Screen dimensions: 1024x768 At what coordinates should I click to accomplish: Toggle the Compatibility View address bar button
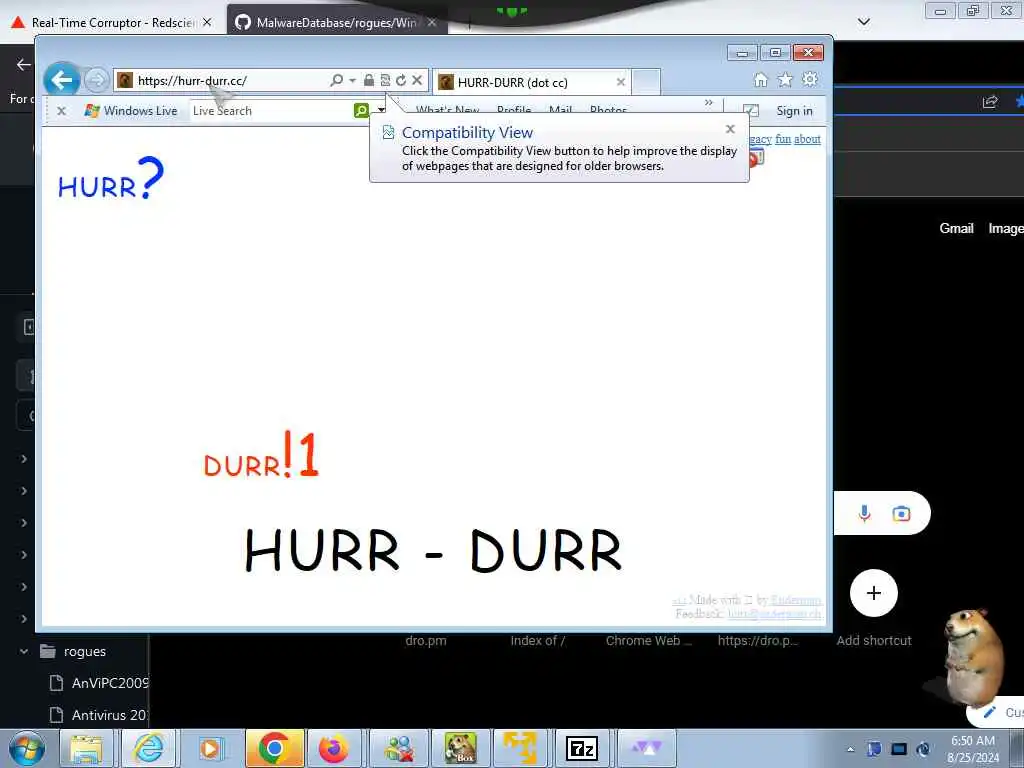point(385,80)
